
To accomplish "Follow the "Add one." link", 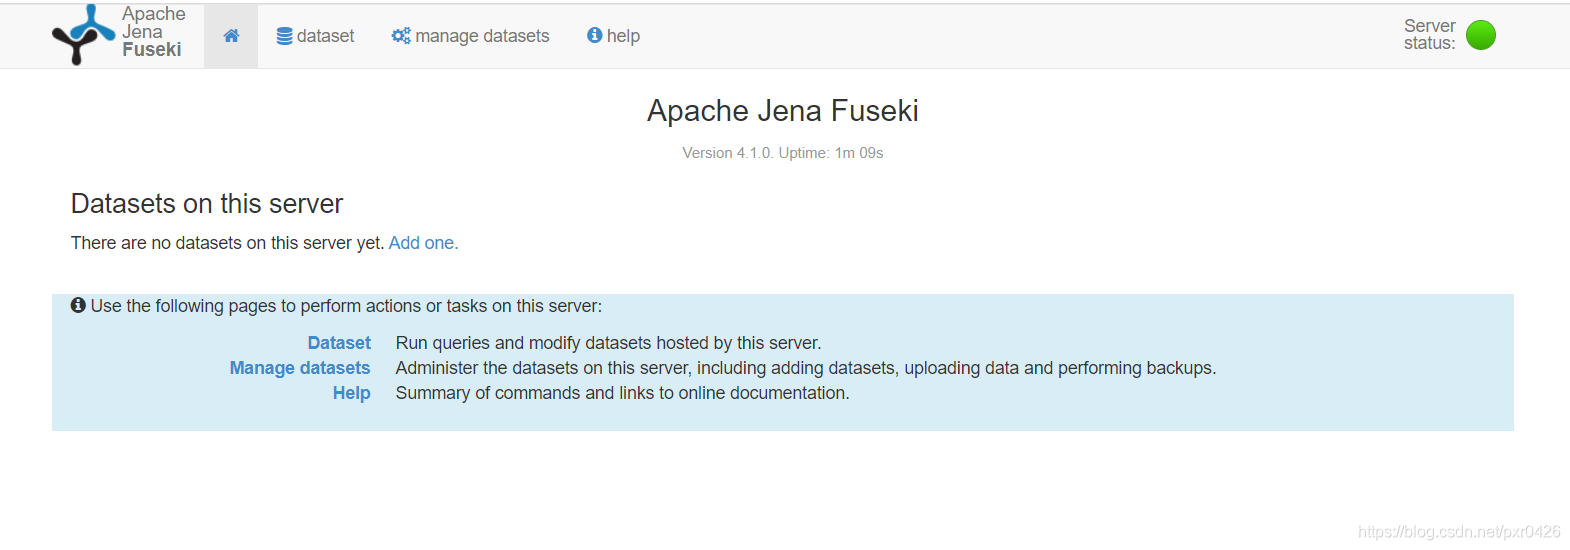I will [423, 243].
